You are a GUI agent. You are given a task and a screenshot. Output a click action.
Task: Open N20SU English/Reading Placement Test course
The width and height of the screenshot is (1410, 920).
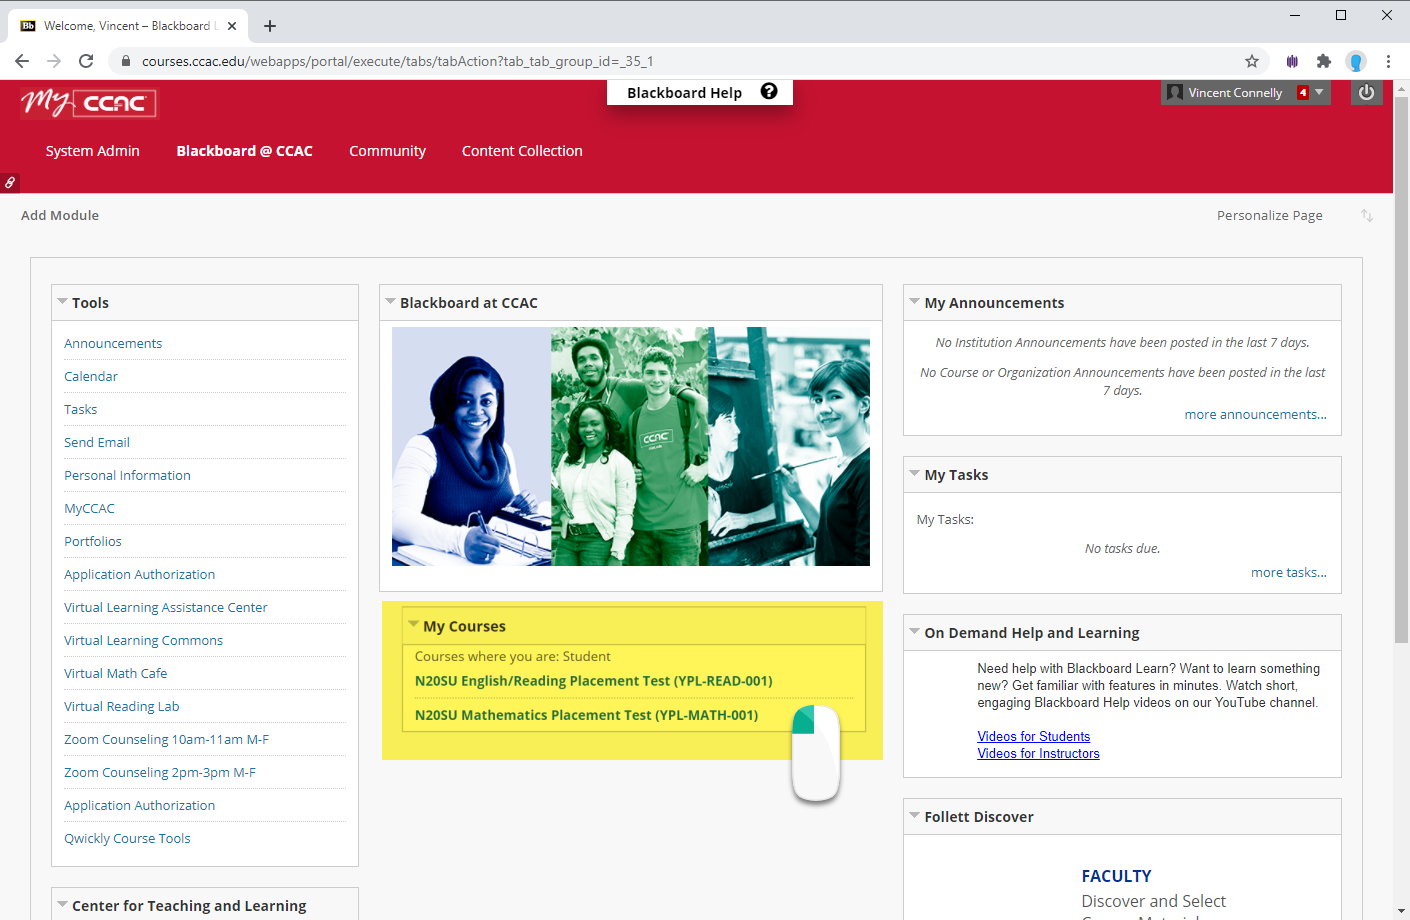coord(594,681)
